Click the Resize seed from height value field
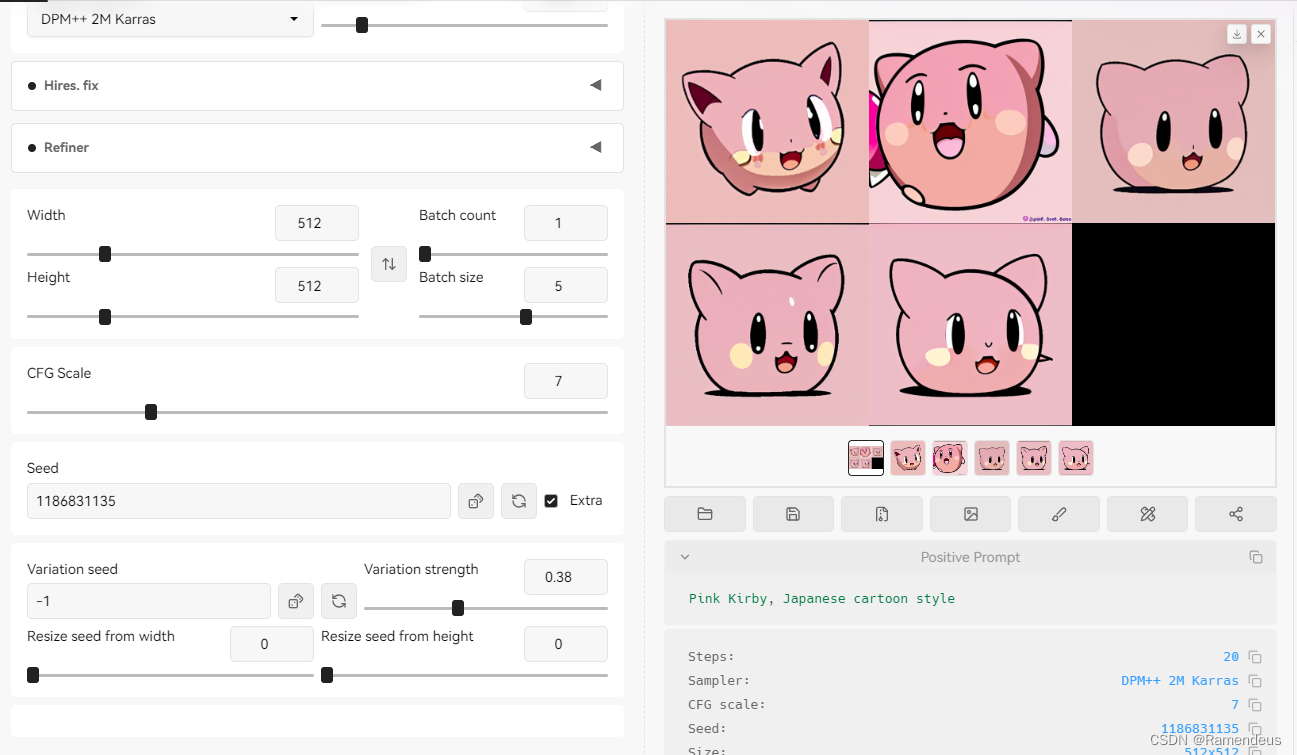Screen dimensions: 1297x755 click(566, 644)
